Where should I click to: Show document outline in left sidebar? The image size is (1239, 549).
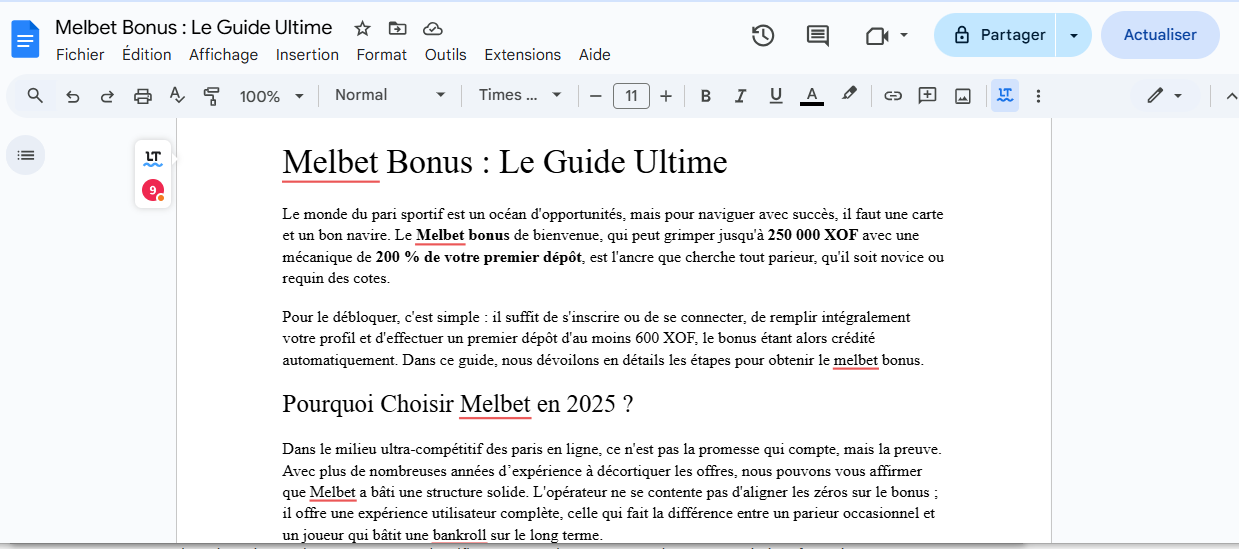[x=26, y=155]
